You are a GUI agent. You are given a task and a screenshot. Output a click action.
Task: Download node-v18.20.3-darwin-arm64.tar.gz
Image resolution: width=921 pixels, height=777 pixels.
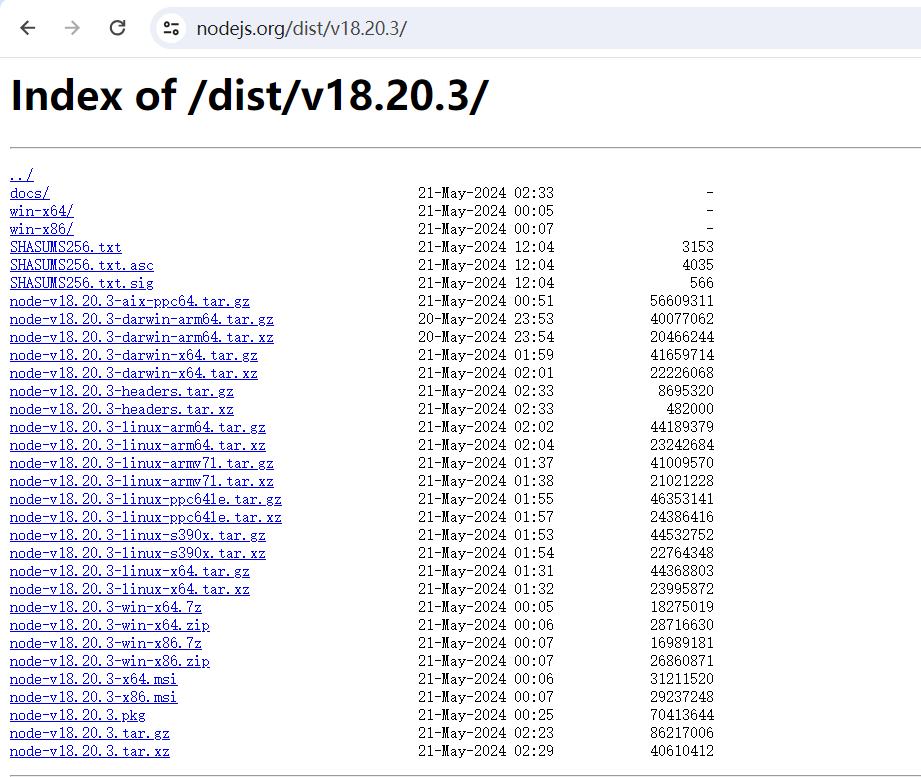click(x=142, y=319)
